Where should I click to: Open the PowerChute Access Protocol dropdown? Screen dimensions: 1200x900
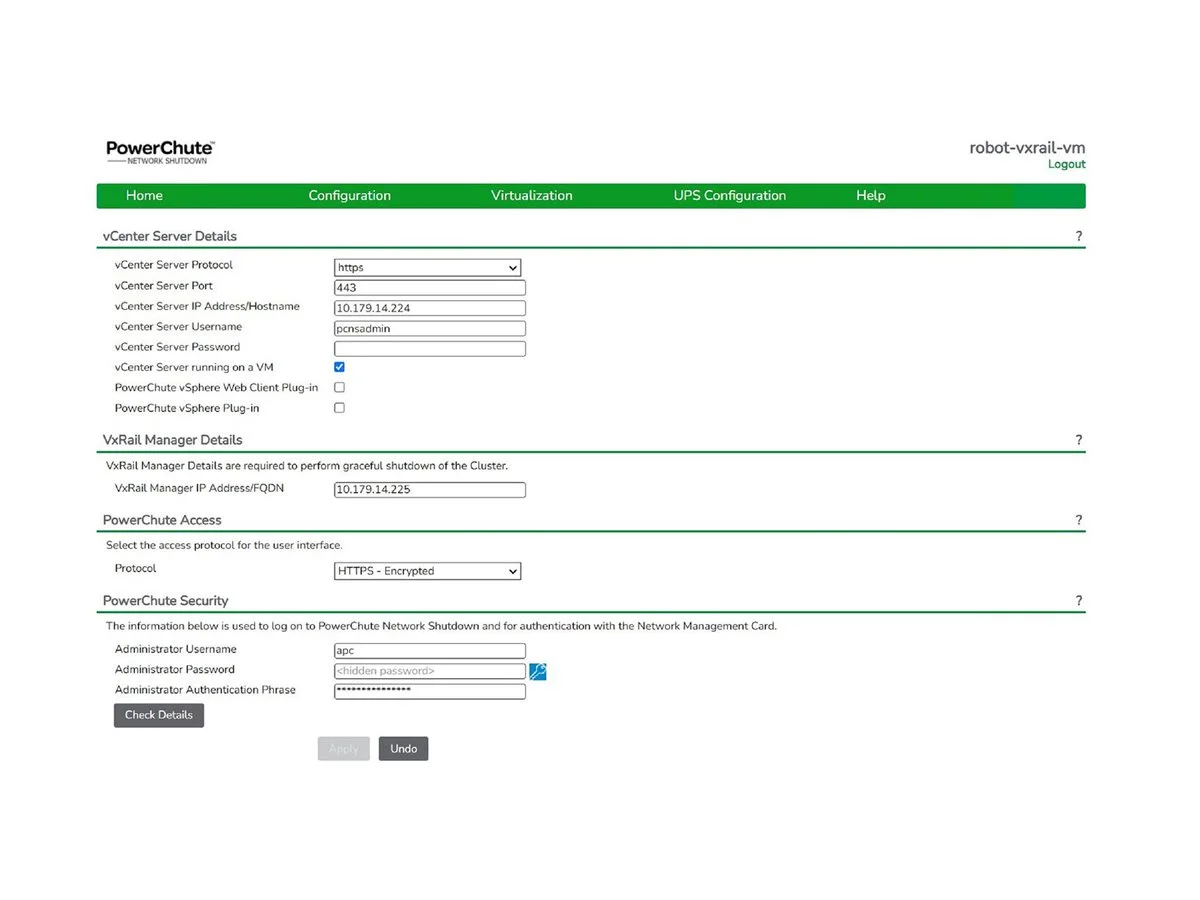(x=427, y=570)
